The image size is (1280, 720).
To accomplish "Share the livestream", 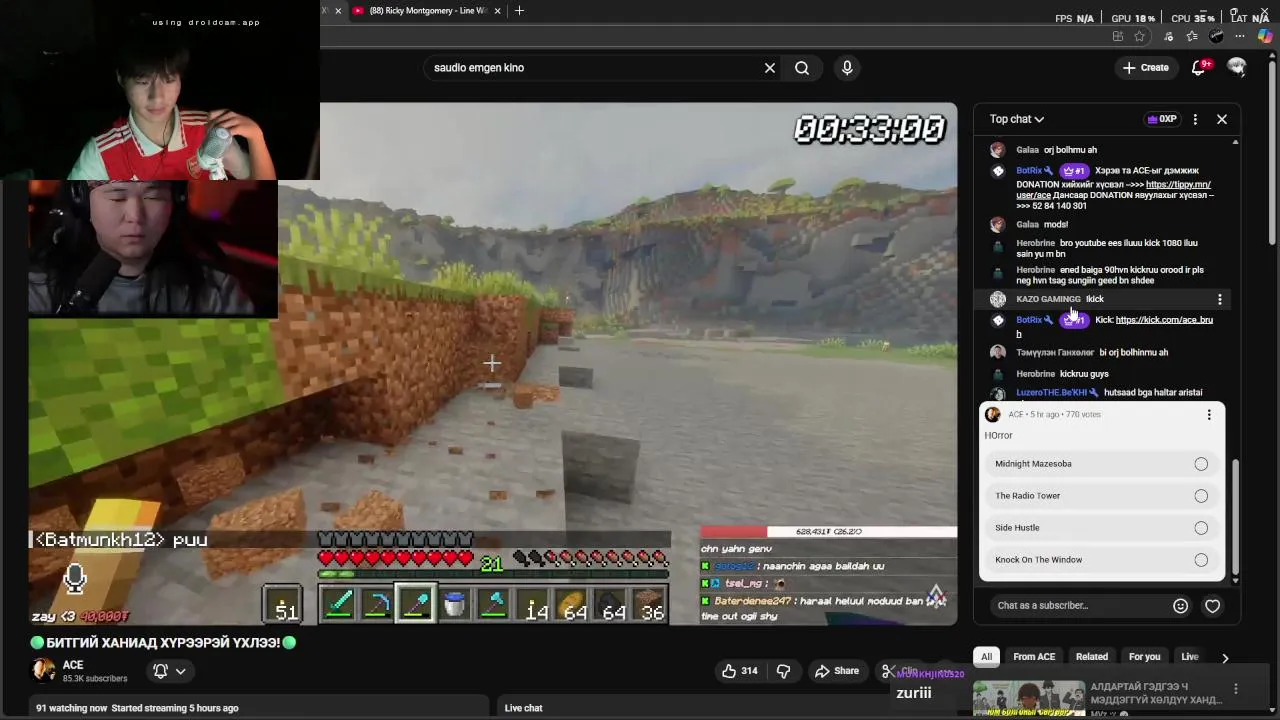I will (x=836, y=671).
